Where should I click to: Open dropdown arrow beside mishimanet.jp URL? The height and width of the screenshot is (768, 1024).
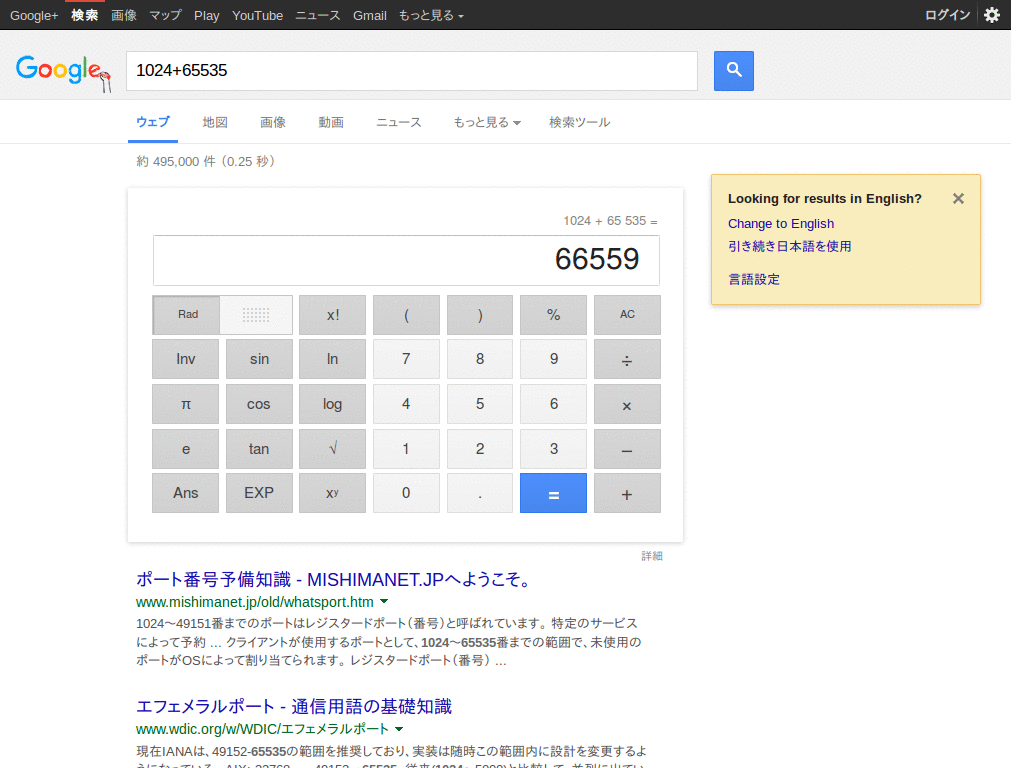pos(384,601)
